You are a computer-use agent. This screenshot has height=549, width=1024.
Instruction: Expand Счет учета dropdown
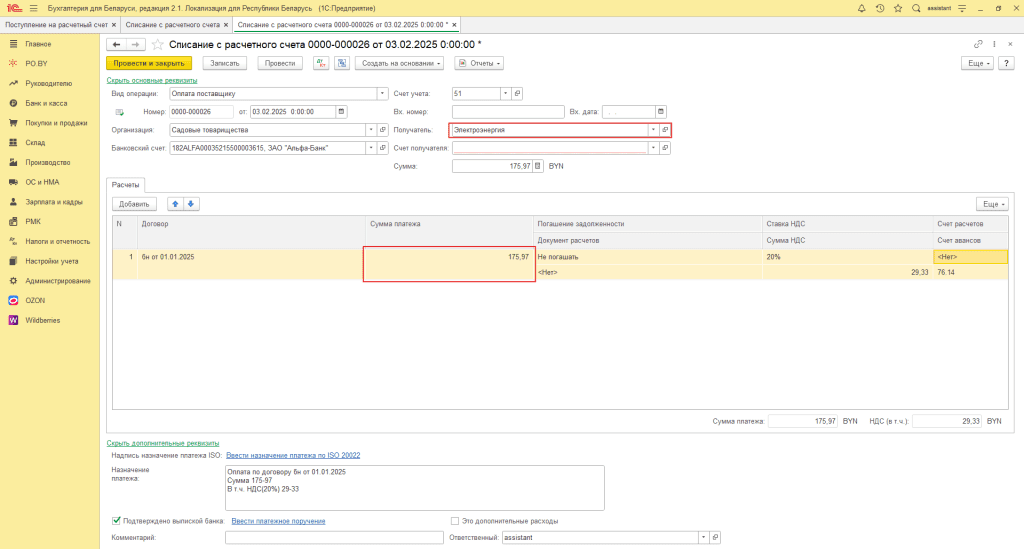505,93
